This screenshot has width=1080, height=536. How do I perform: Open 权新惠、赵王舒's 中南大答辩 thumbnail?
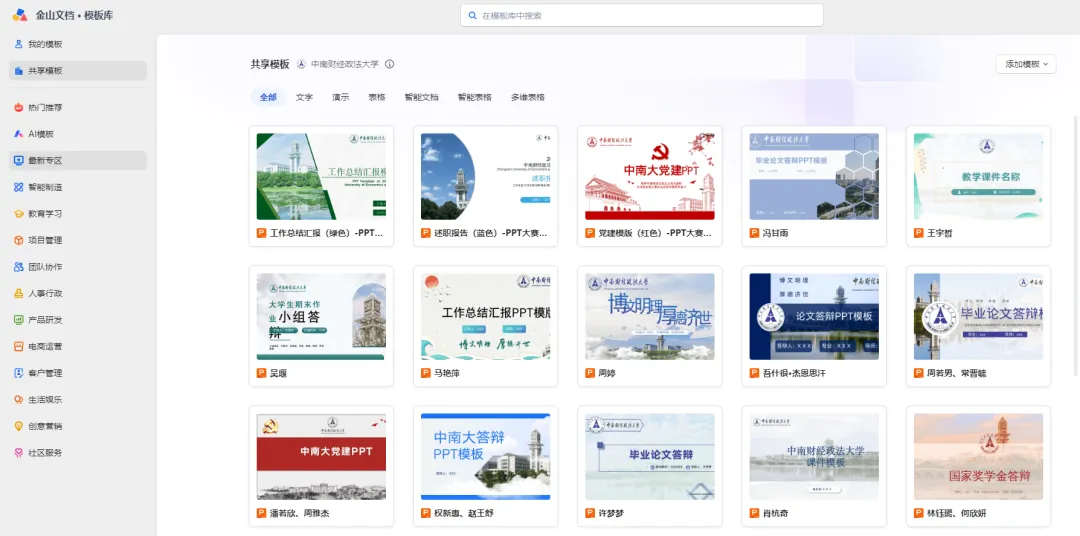point(486,456)
